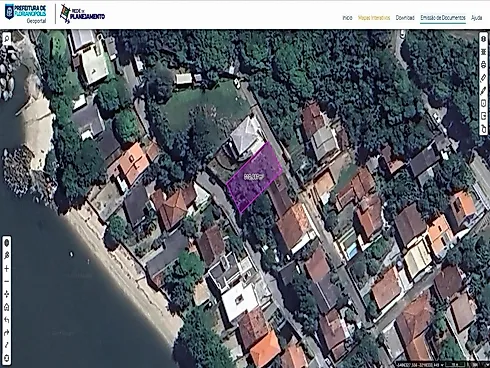The height and width of the screenshot is (368, 490).
Task: Open the Download page link
Action: [405, 18]
